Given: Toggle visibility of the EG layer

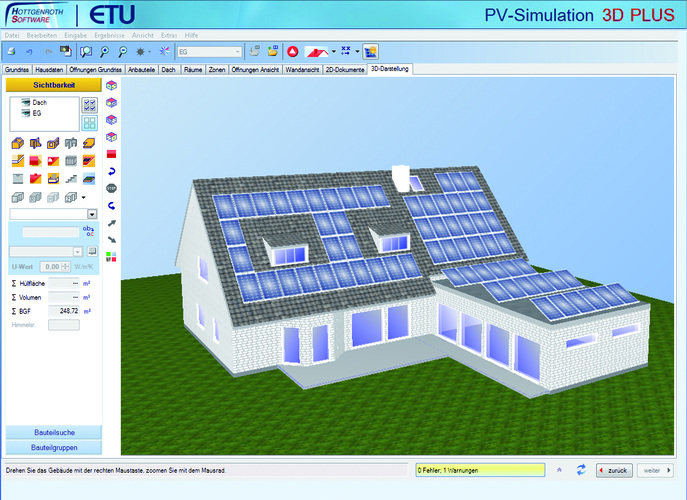Looking at the screenshot, I should (x=25, y=113).
